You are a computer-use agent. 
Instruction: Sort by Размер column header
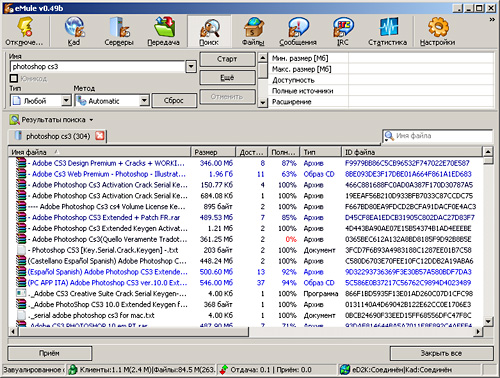(213, 152)
